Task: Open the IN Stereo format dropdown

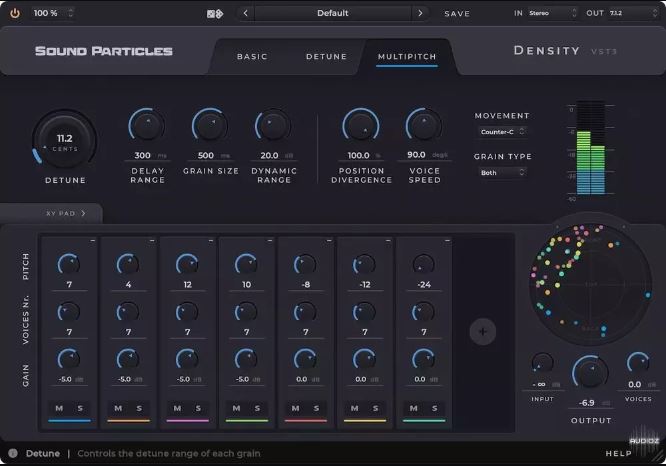Action: click(552, 13)
